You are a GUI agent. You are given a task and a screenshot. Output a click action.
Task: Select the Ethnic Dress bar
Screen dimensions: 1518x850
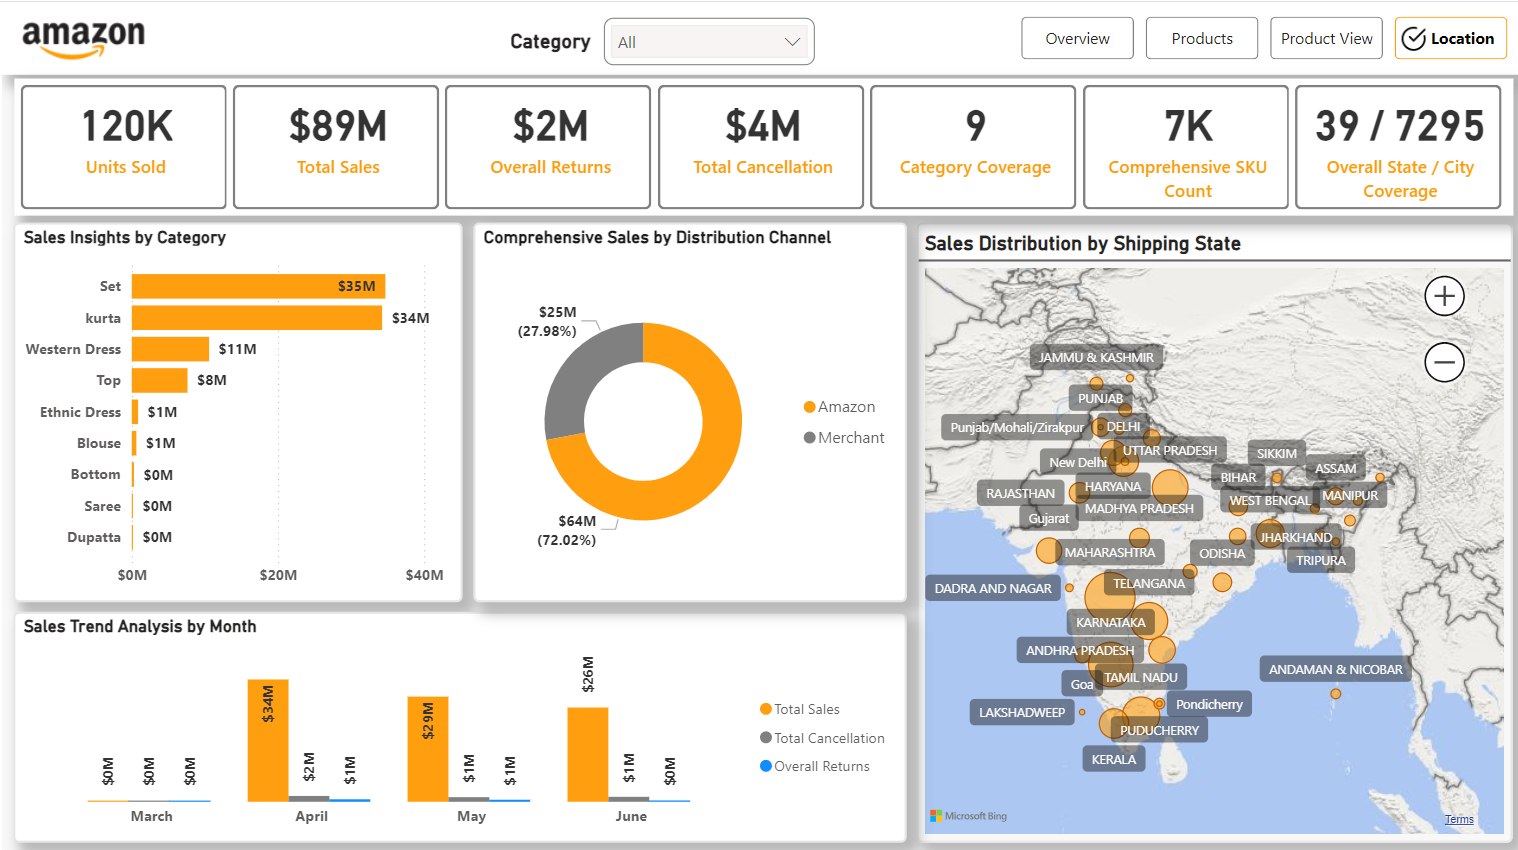(135, 412)
